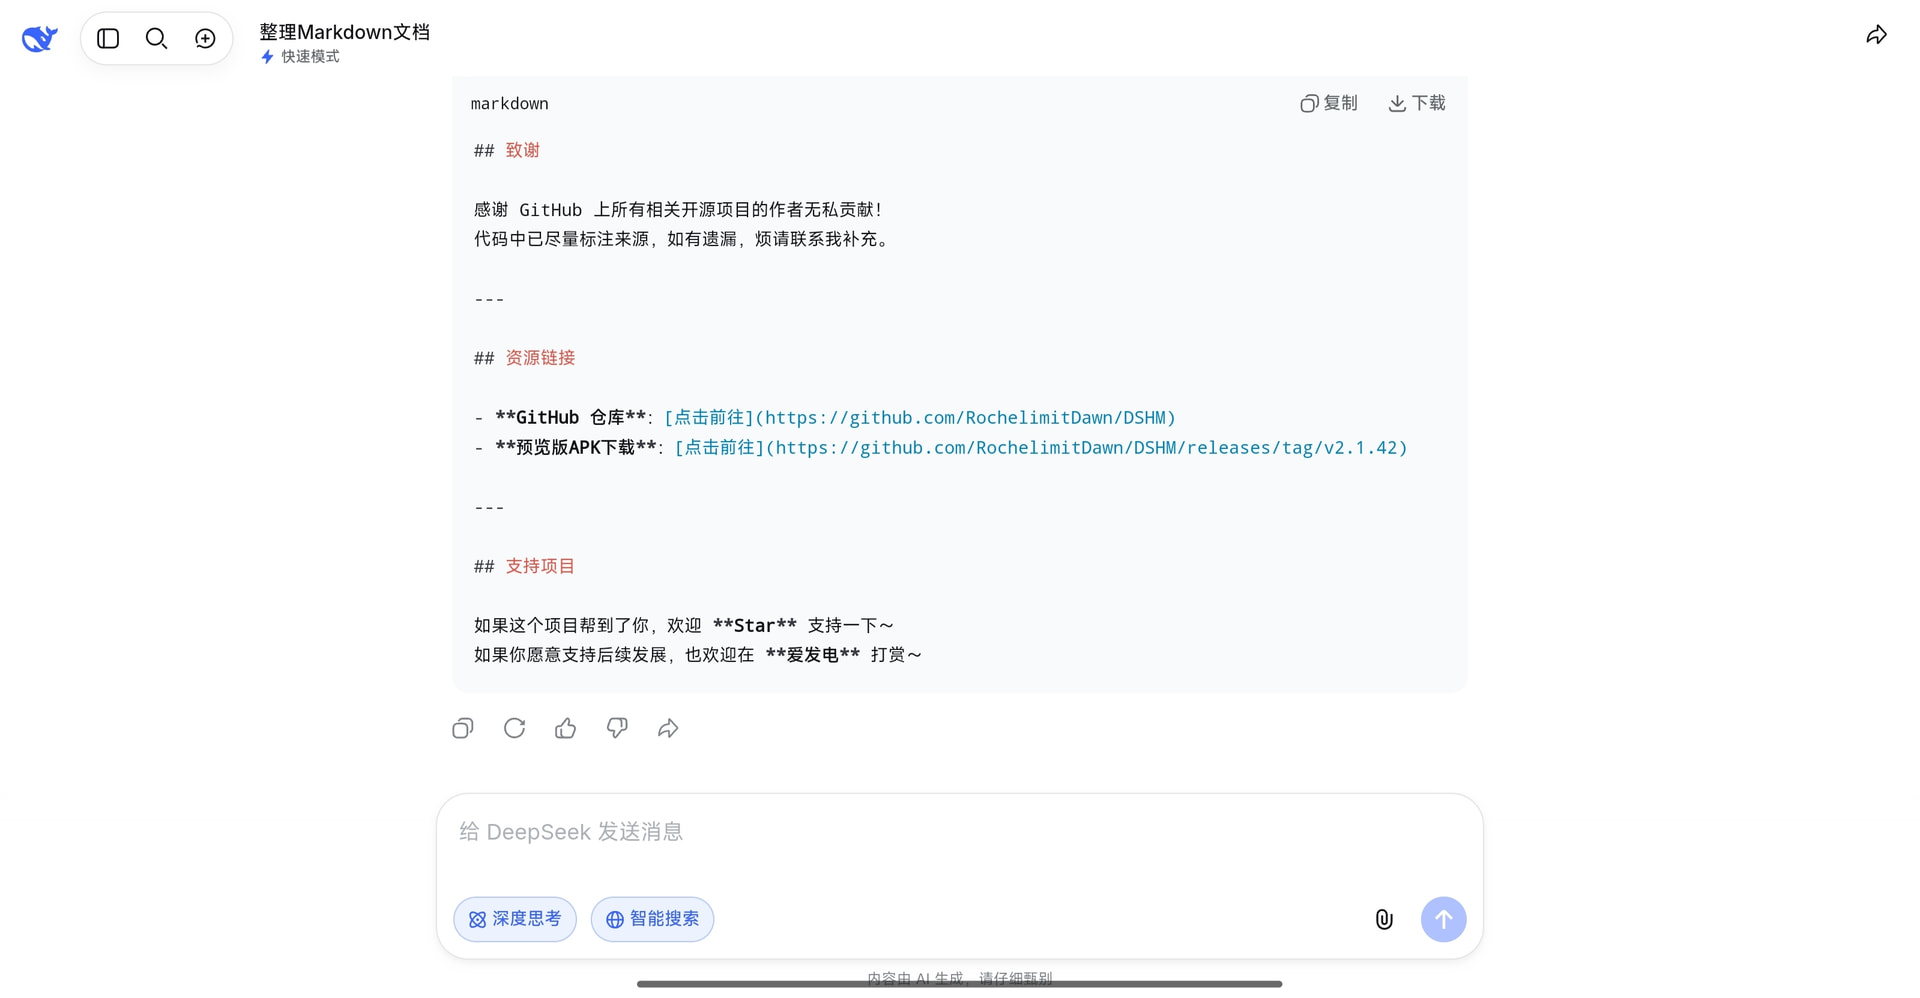
Task: Click the horizontal scrollbar at the bottom
Action: tap(960, 984)
